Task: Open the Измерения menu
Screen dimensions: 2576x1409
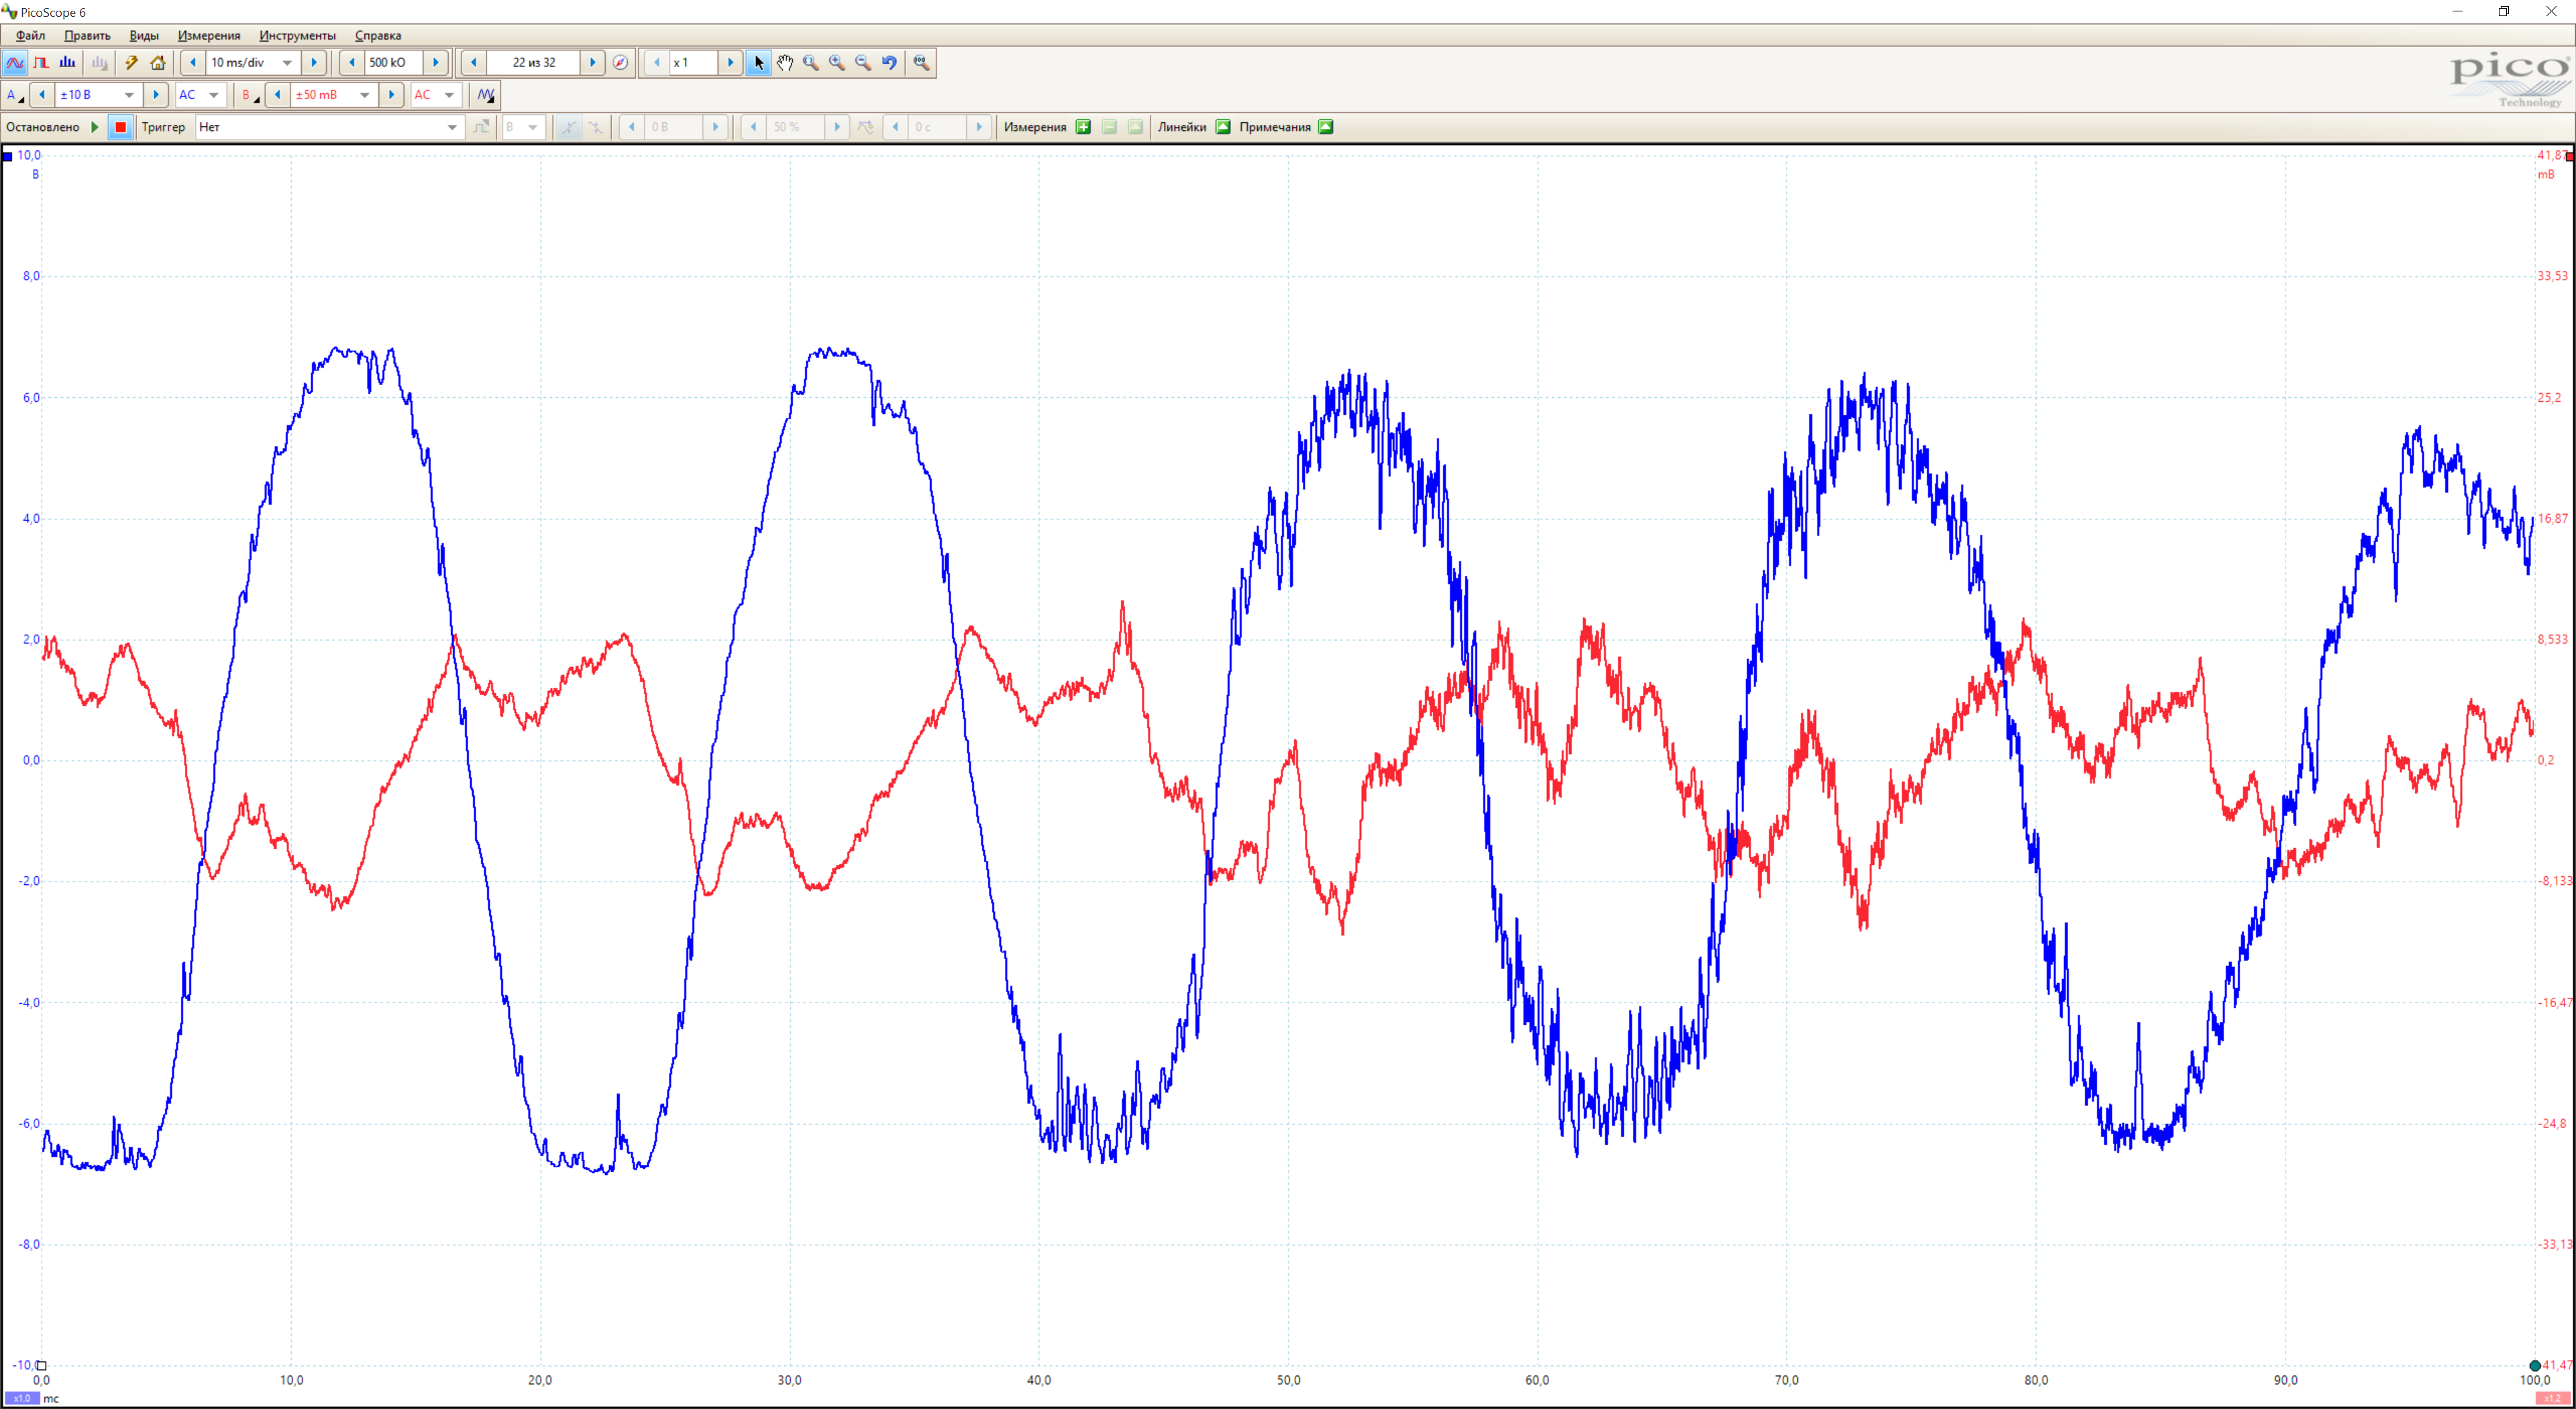Action: coord(209,35)
